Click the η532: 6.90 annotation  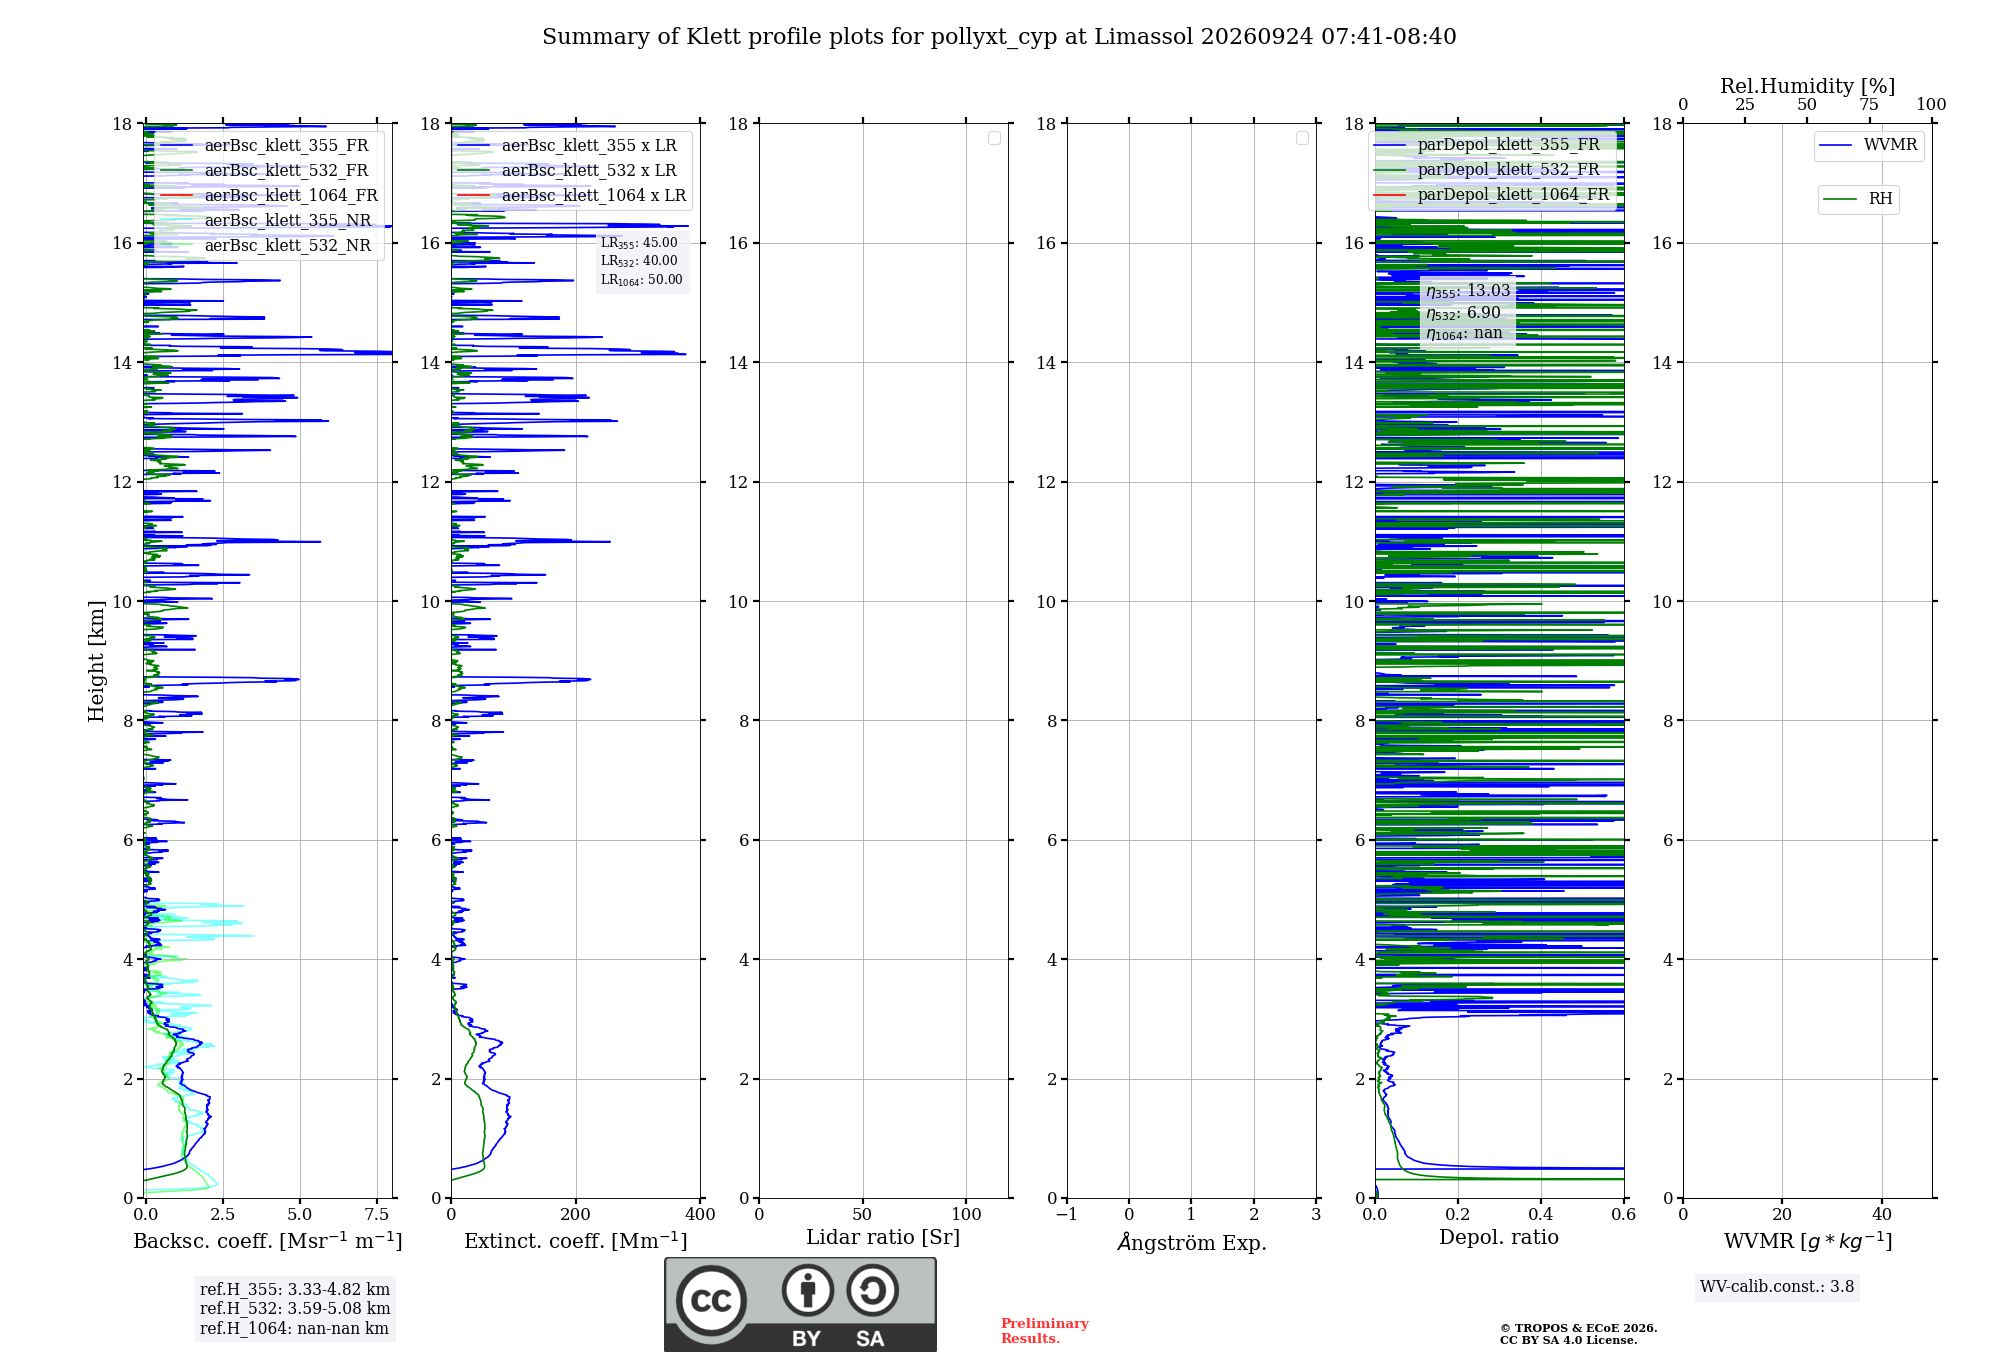(1463, 313)
